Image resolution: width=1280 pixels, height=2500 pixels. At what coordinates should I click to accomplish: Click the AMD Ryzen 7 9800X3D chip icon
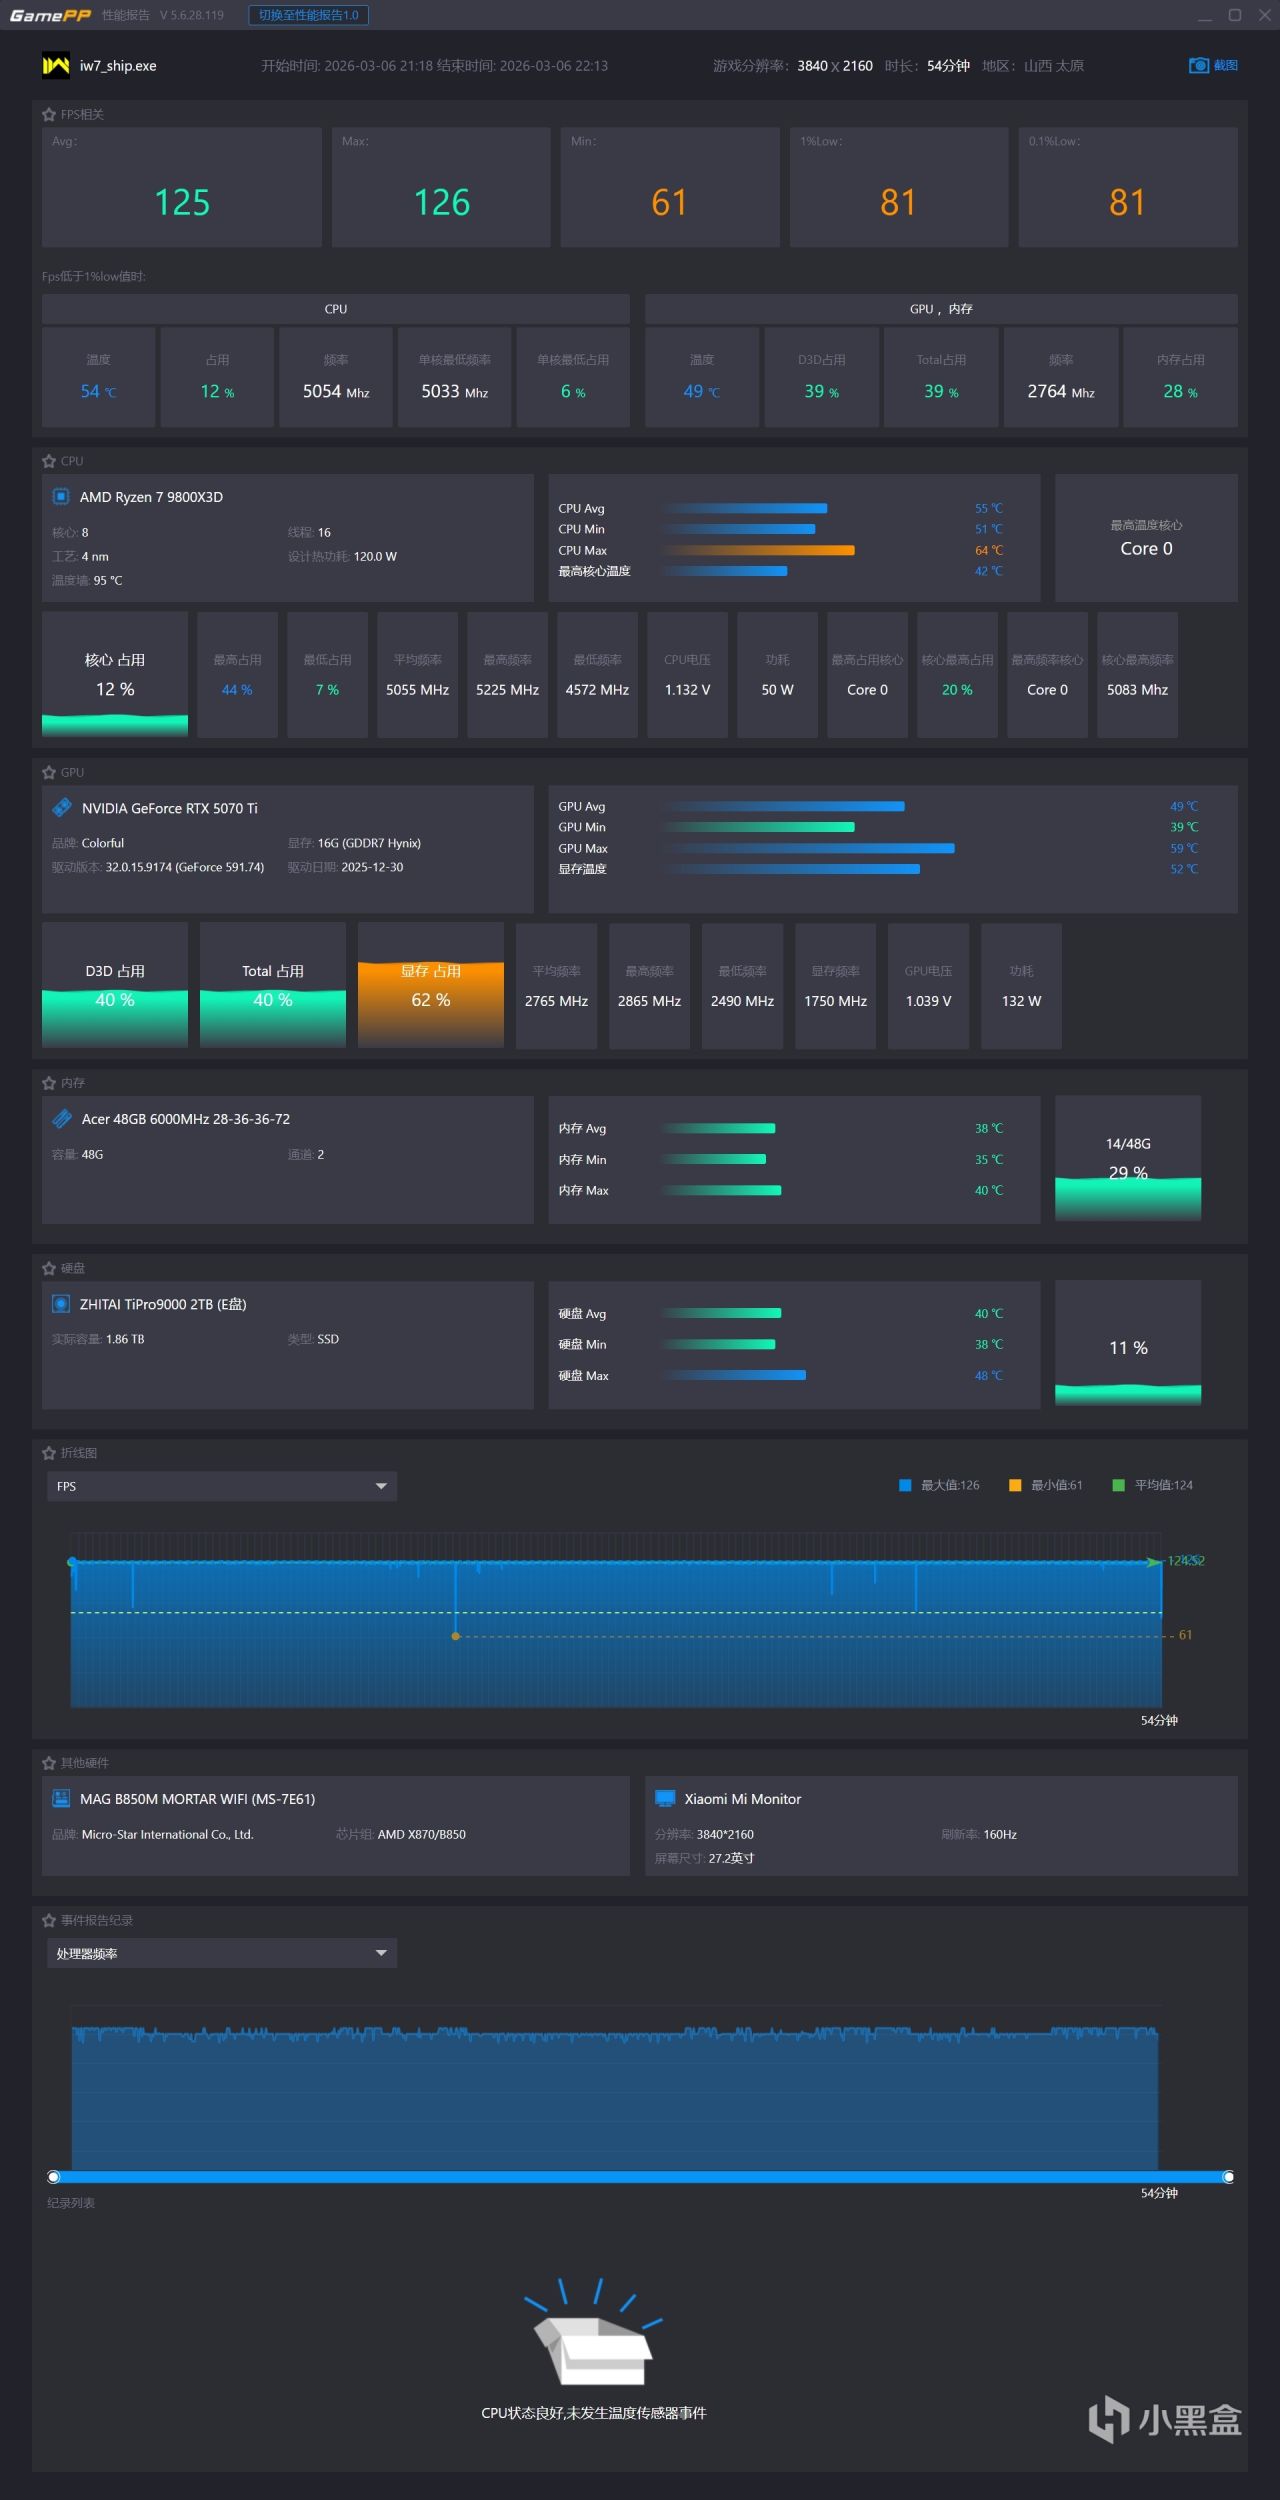pyautogui.click(x=61, y=497)
